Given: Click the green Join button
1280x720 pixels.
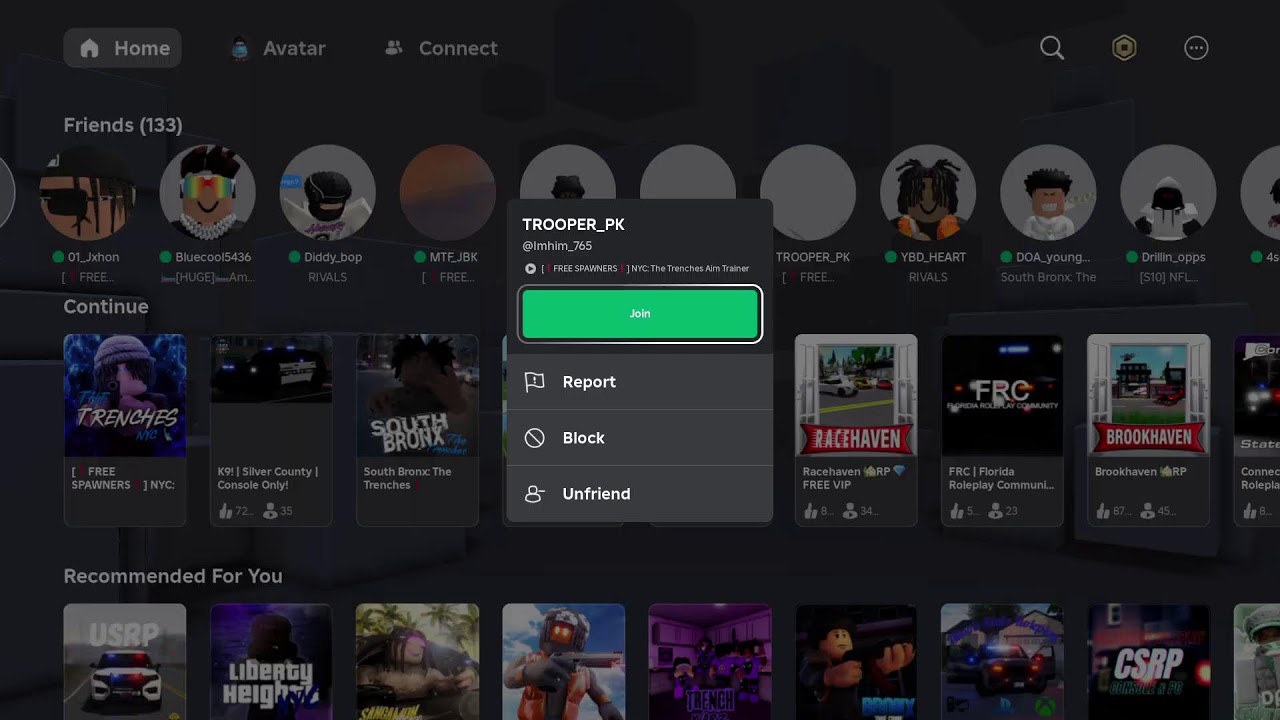Looking at the screenshot, I should coord(640,314).
